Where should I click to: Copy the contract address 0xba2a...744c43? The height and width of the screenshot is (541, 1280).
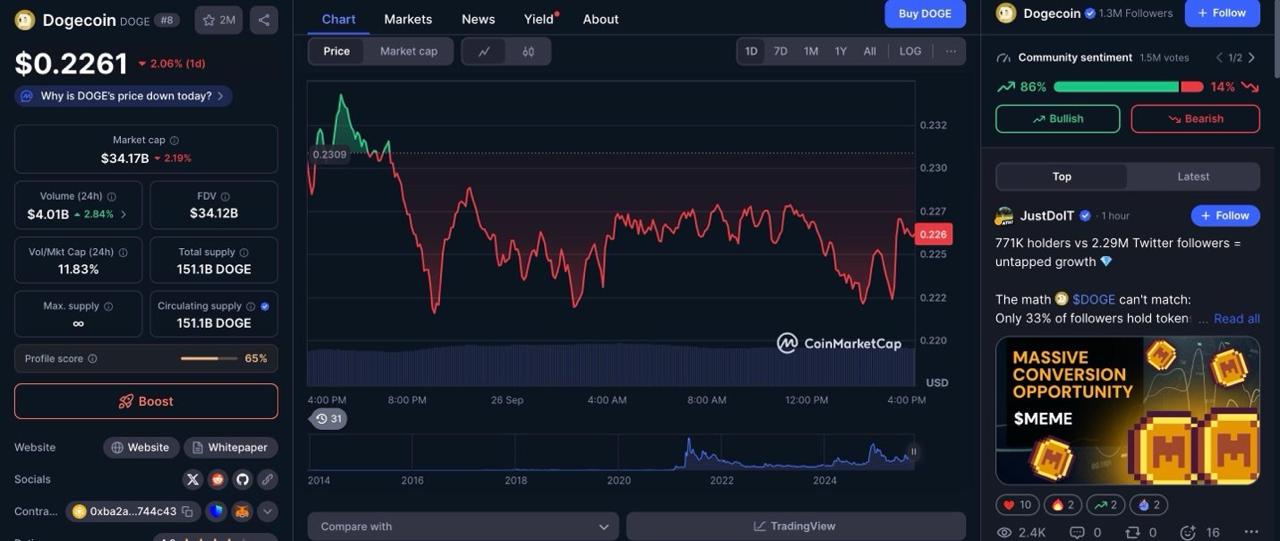[187, 512]
